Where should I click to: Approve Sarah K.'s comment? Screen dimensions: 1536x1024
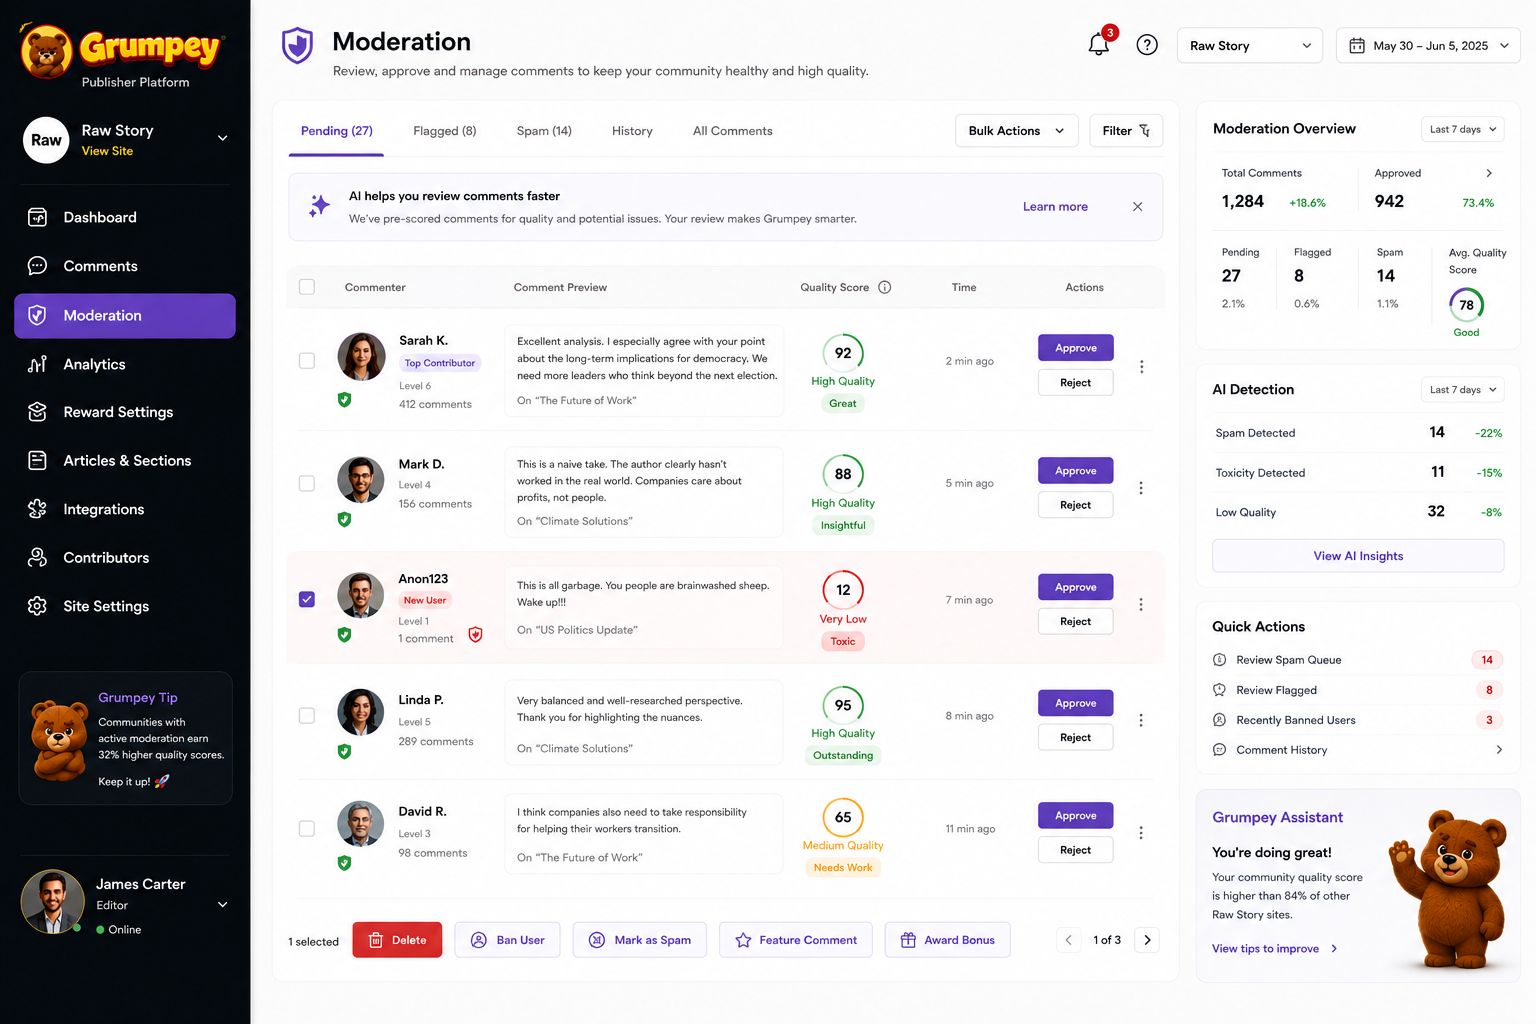(1076, 348)
